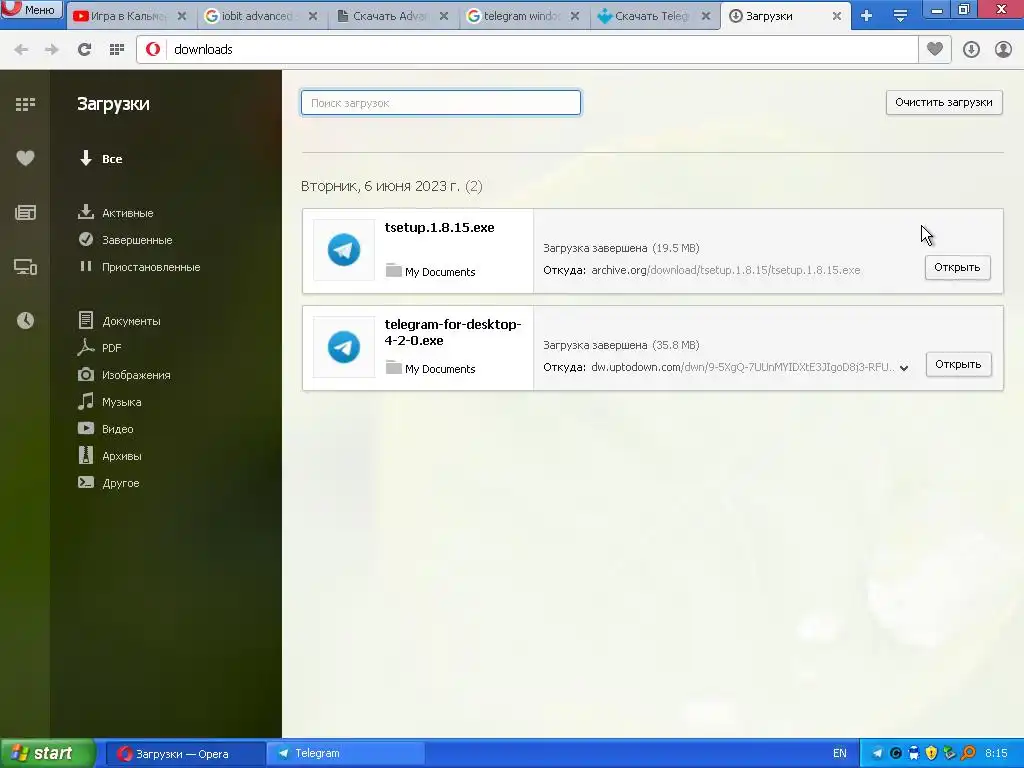Go back with the back arrow
The width and height of the screenshot is (1024, 768).
(x=21, y=49)
